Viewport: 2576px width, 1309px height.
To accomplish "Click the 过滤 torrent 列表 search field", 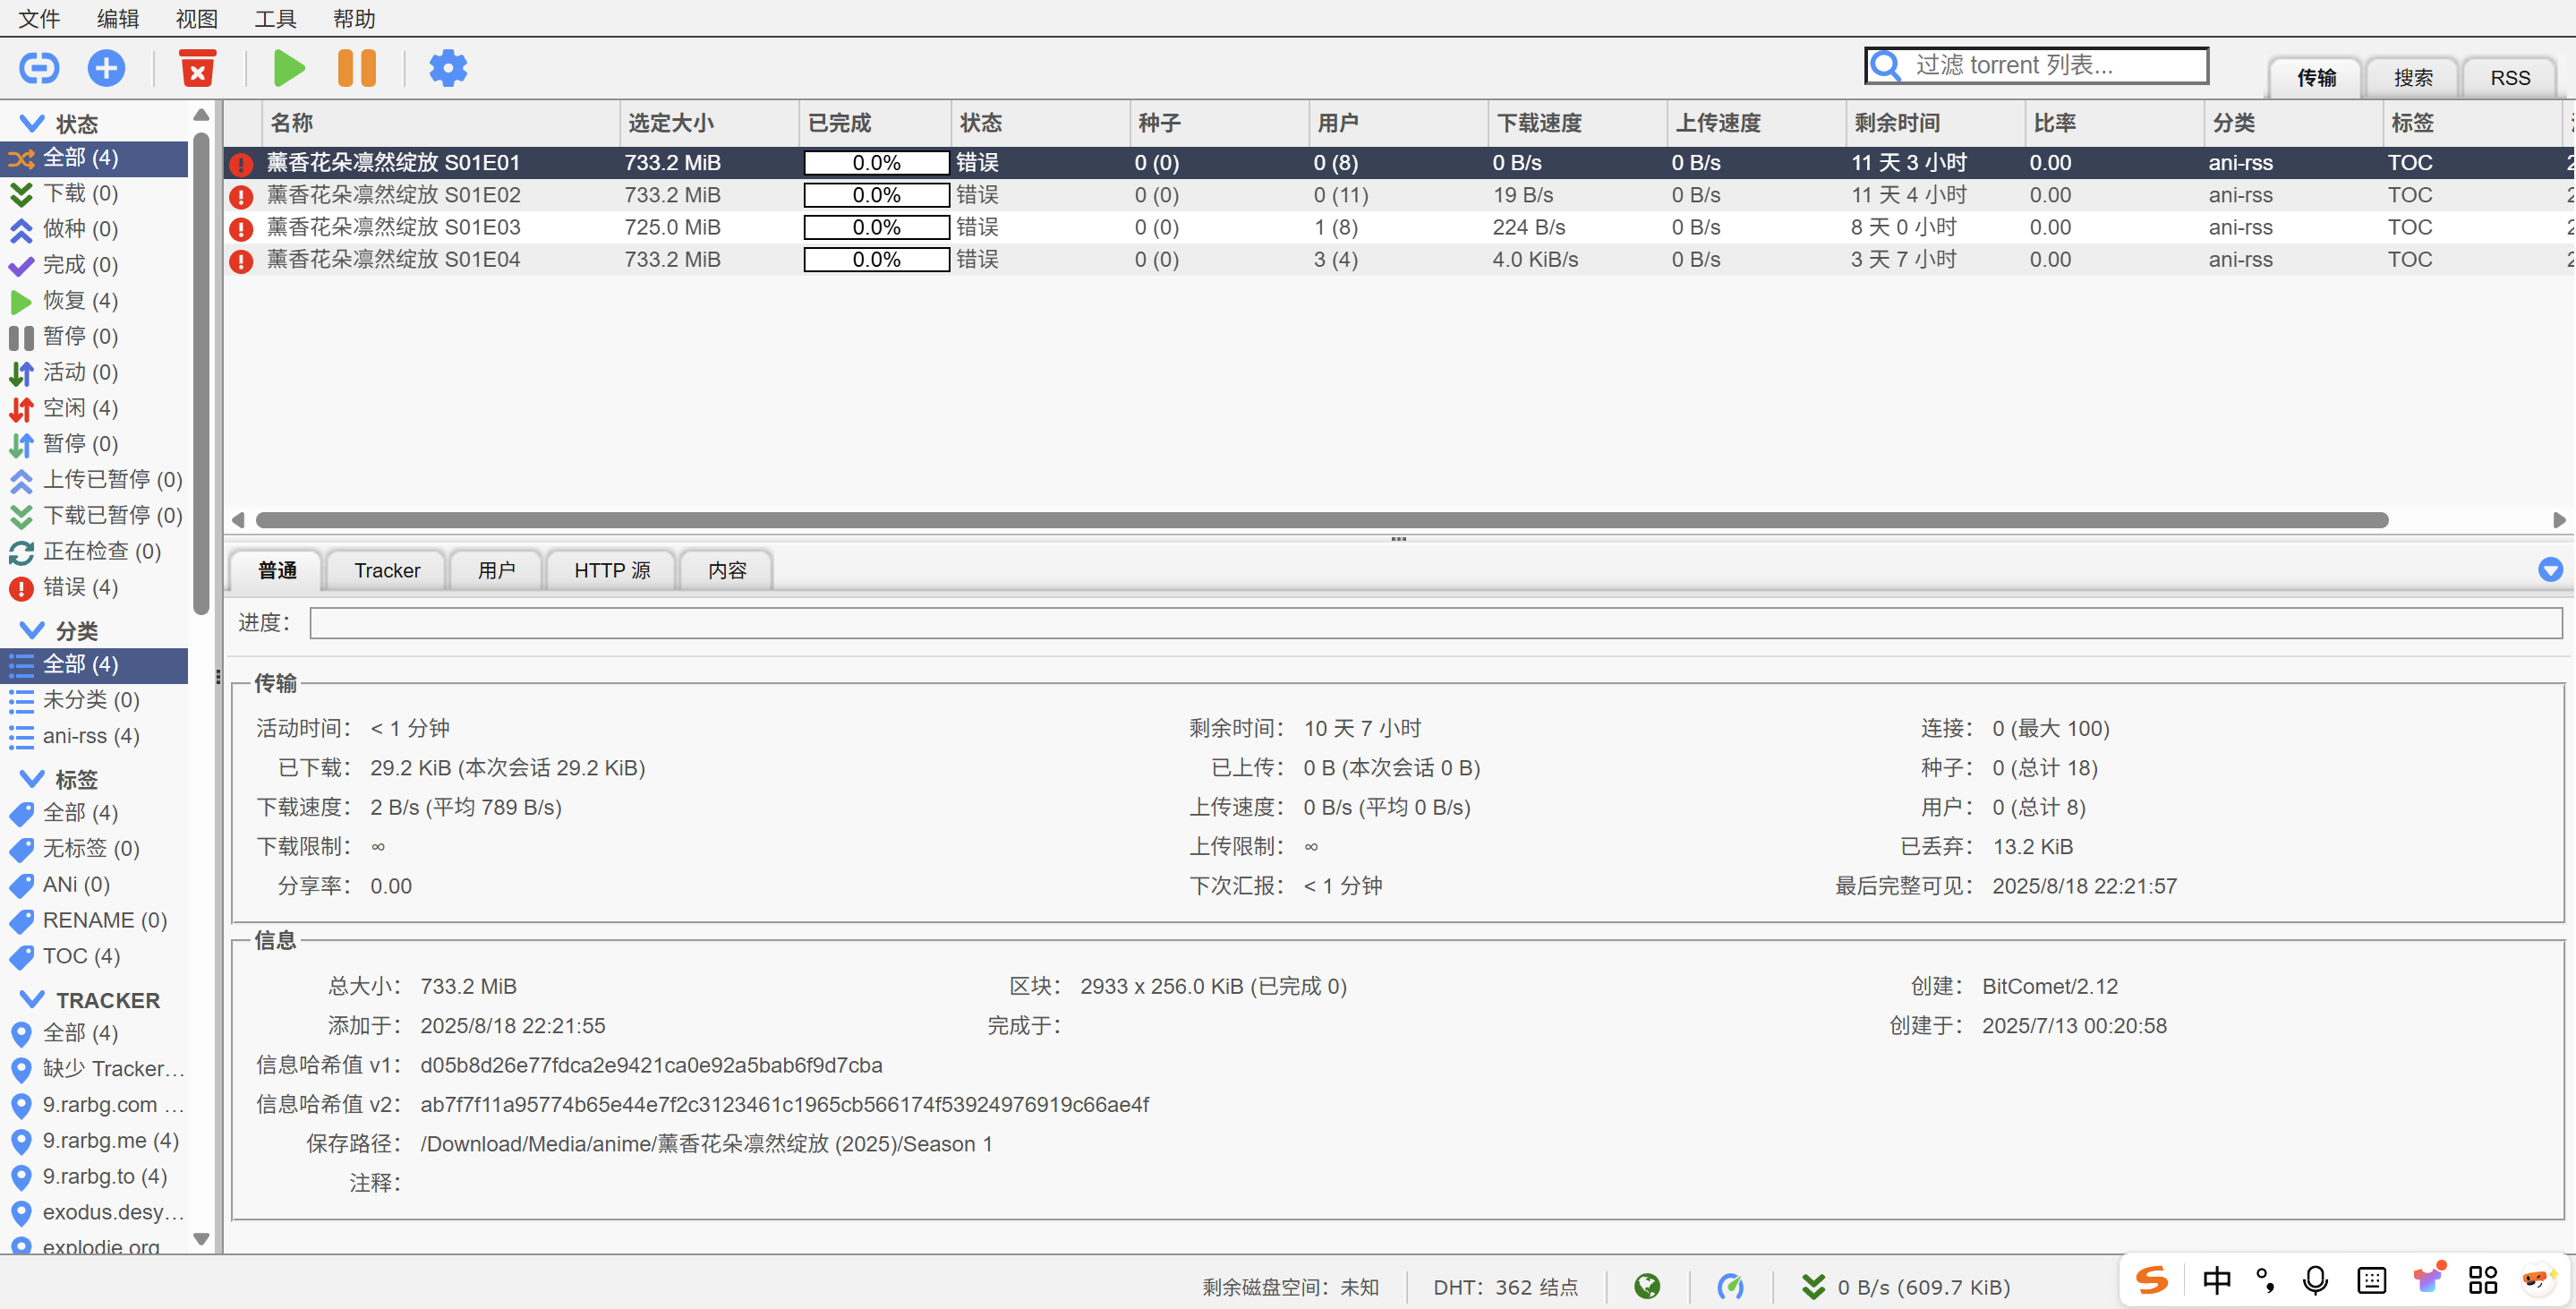I will pyautogui.click(x=2036, y=65).
